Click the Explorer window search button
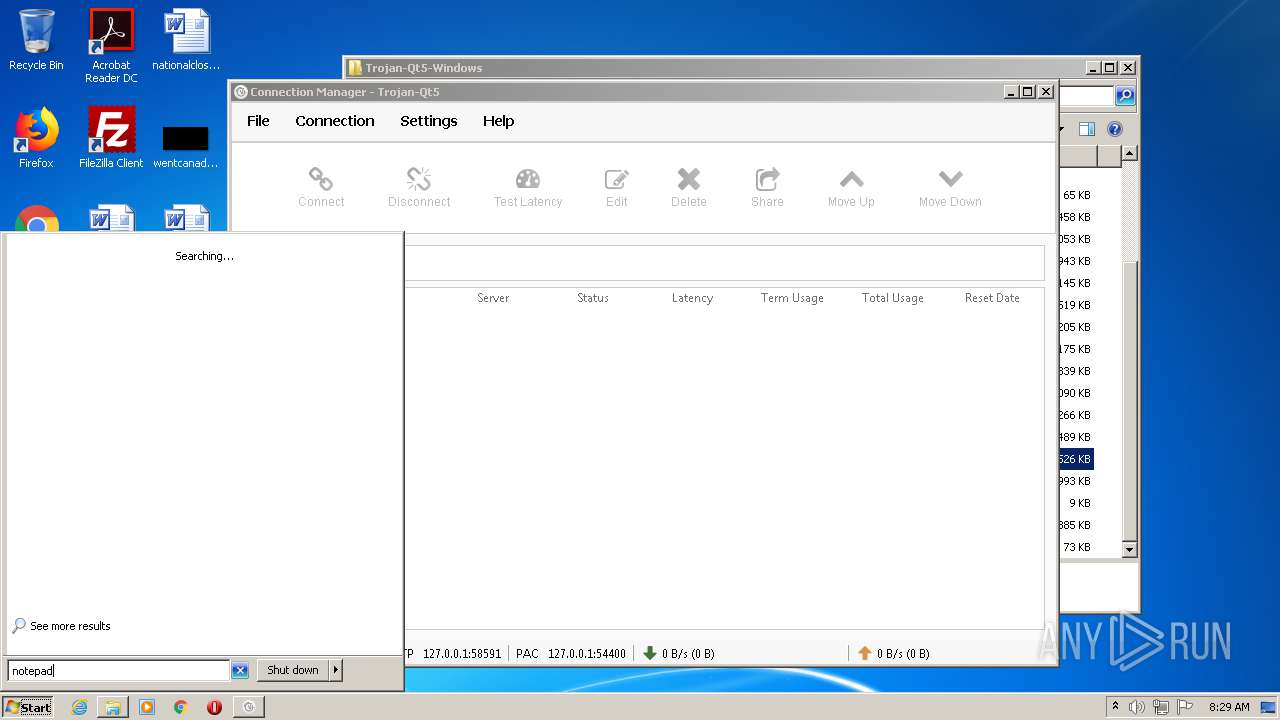The width and height of the screenshot is (1280, 720). [x=1125, y=96]
